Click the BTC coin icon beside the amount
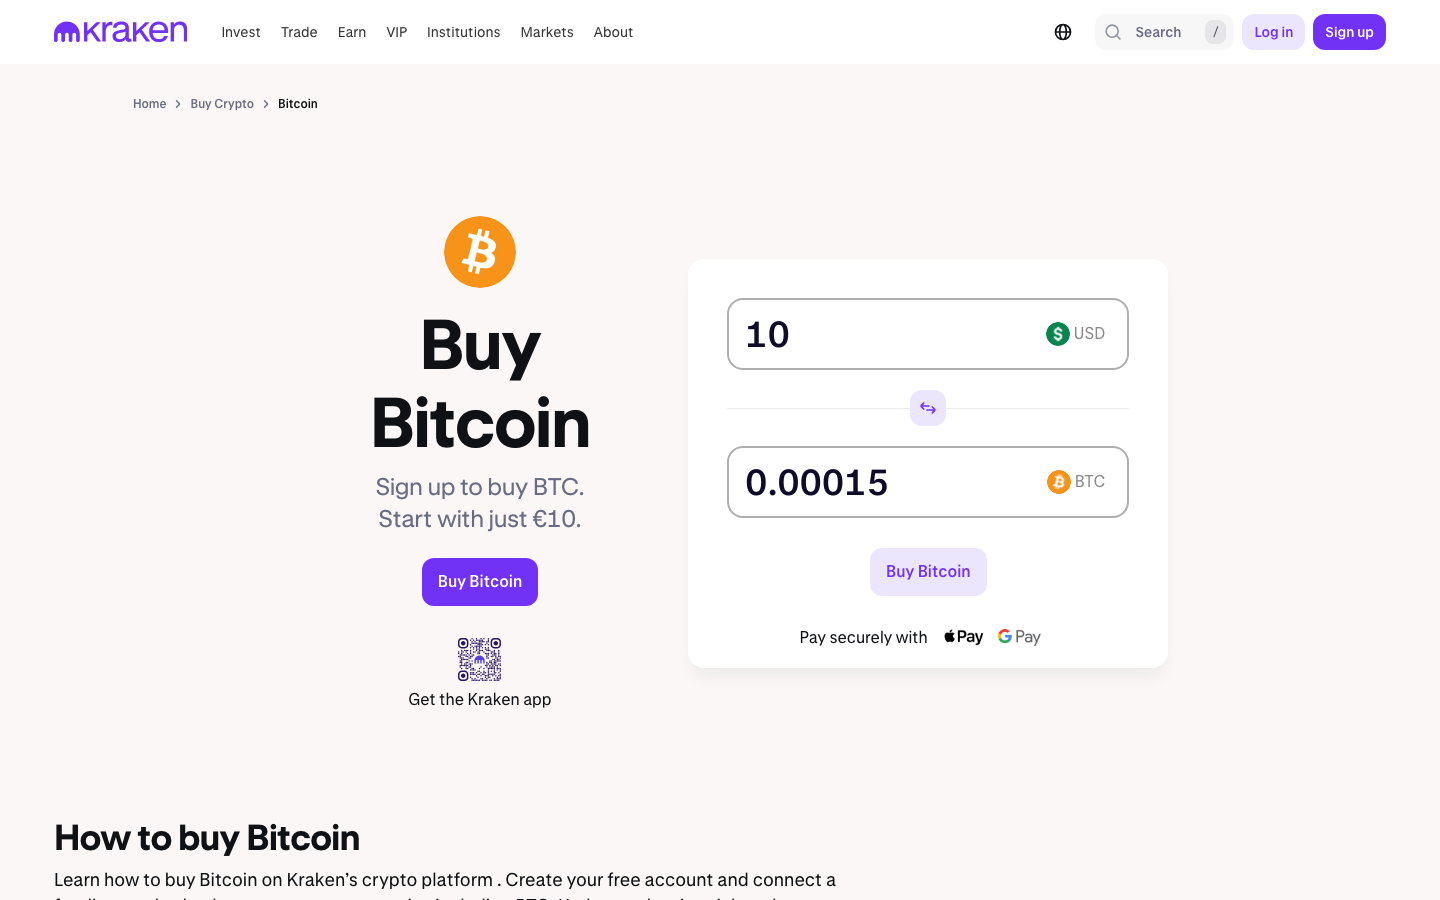This screenshot has height=900, width=1440. click(x=1059, y=481)
